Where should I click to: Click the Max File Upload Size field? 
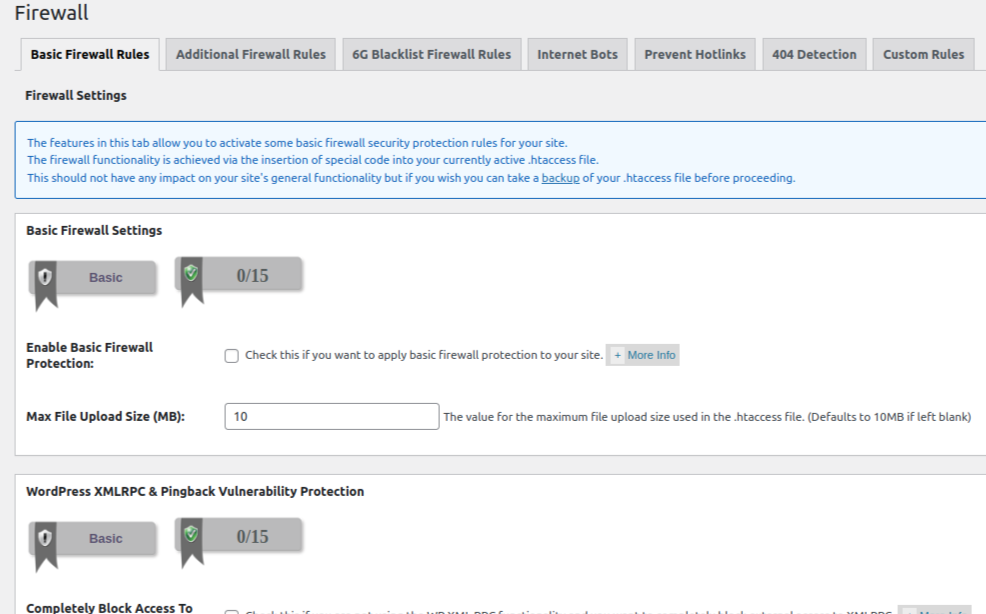331,416
